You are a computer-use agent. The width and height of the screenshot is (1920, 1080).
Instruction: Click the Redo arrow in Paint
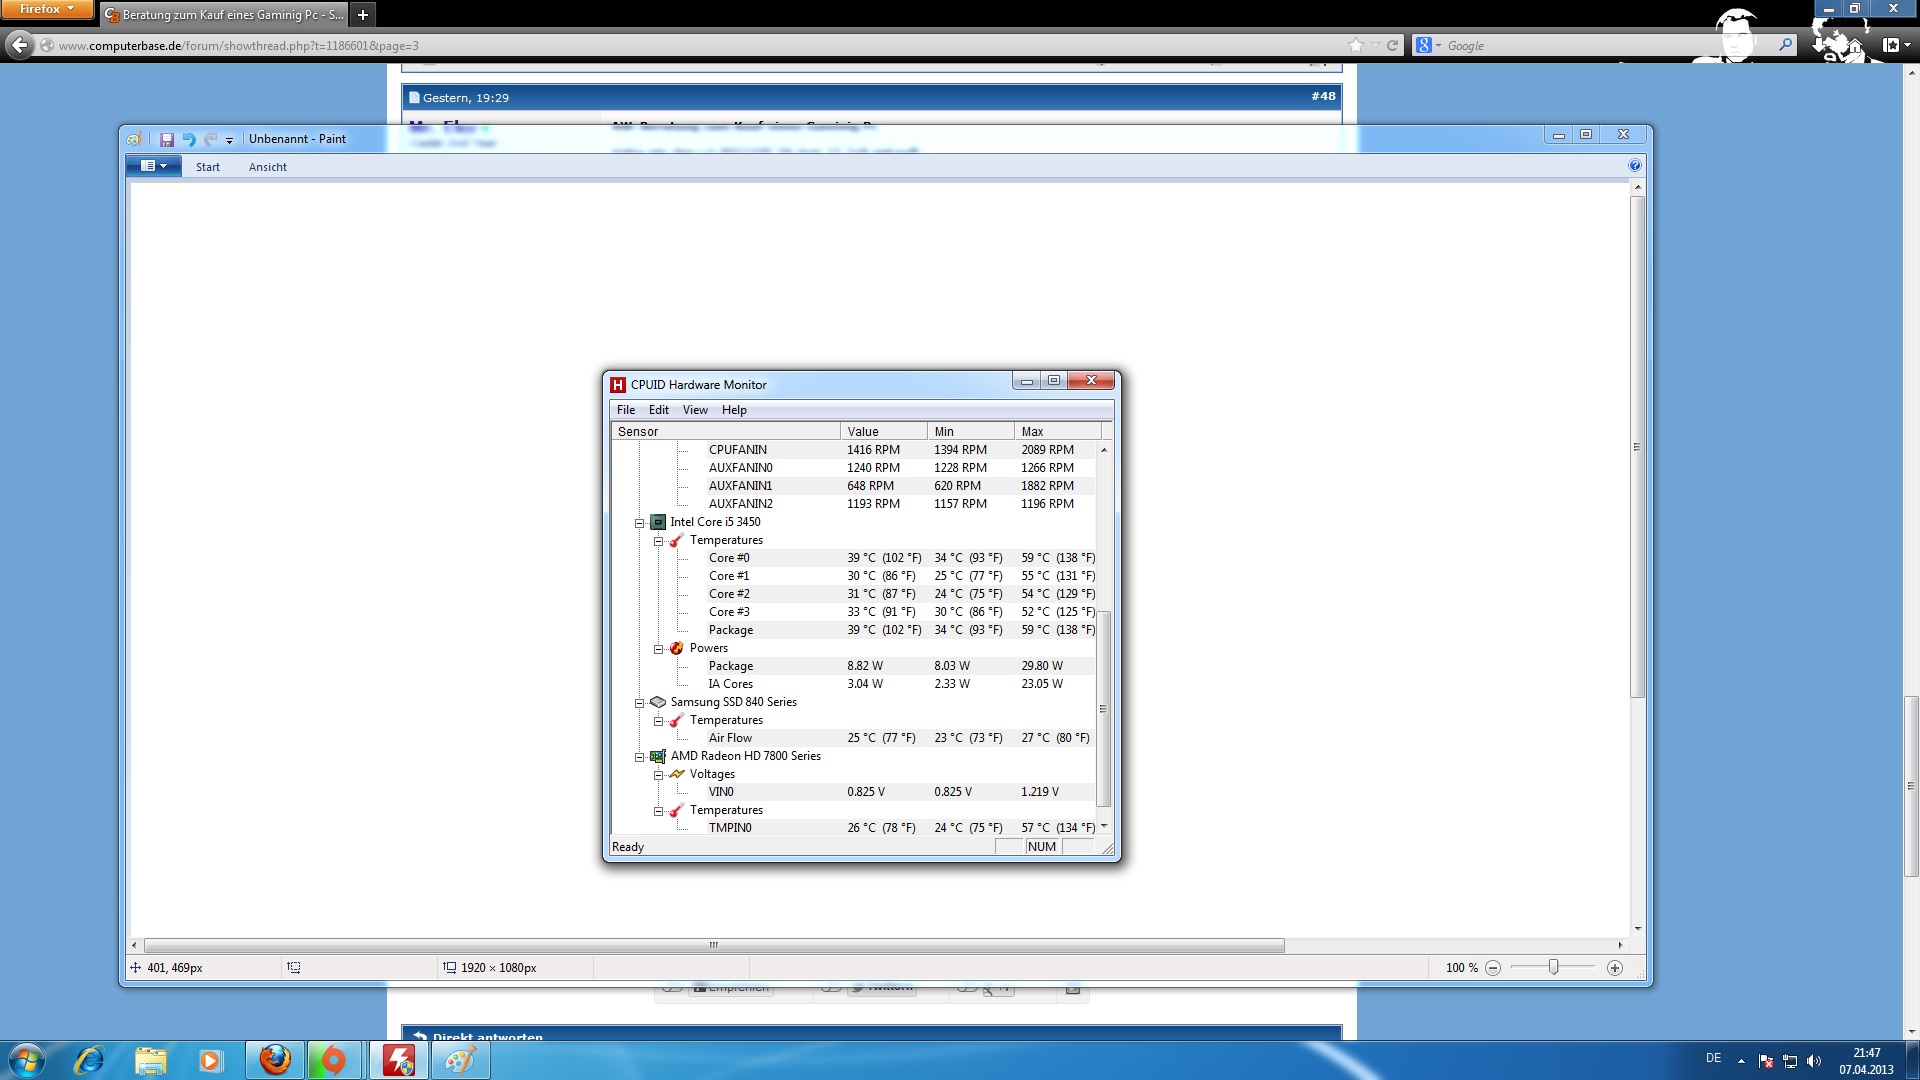click(x=210, y=140)
